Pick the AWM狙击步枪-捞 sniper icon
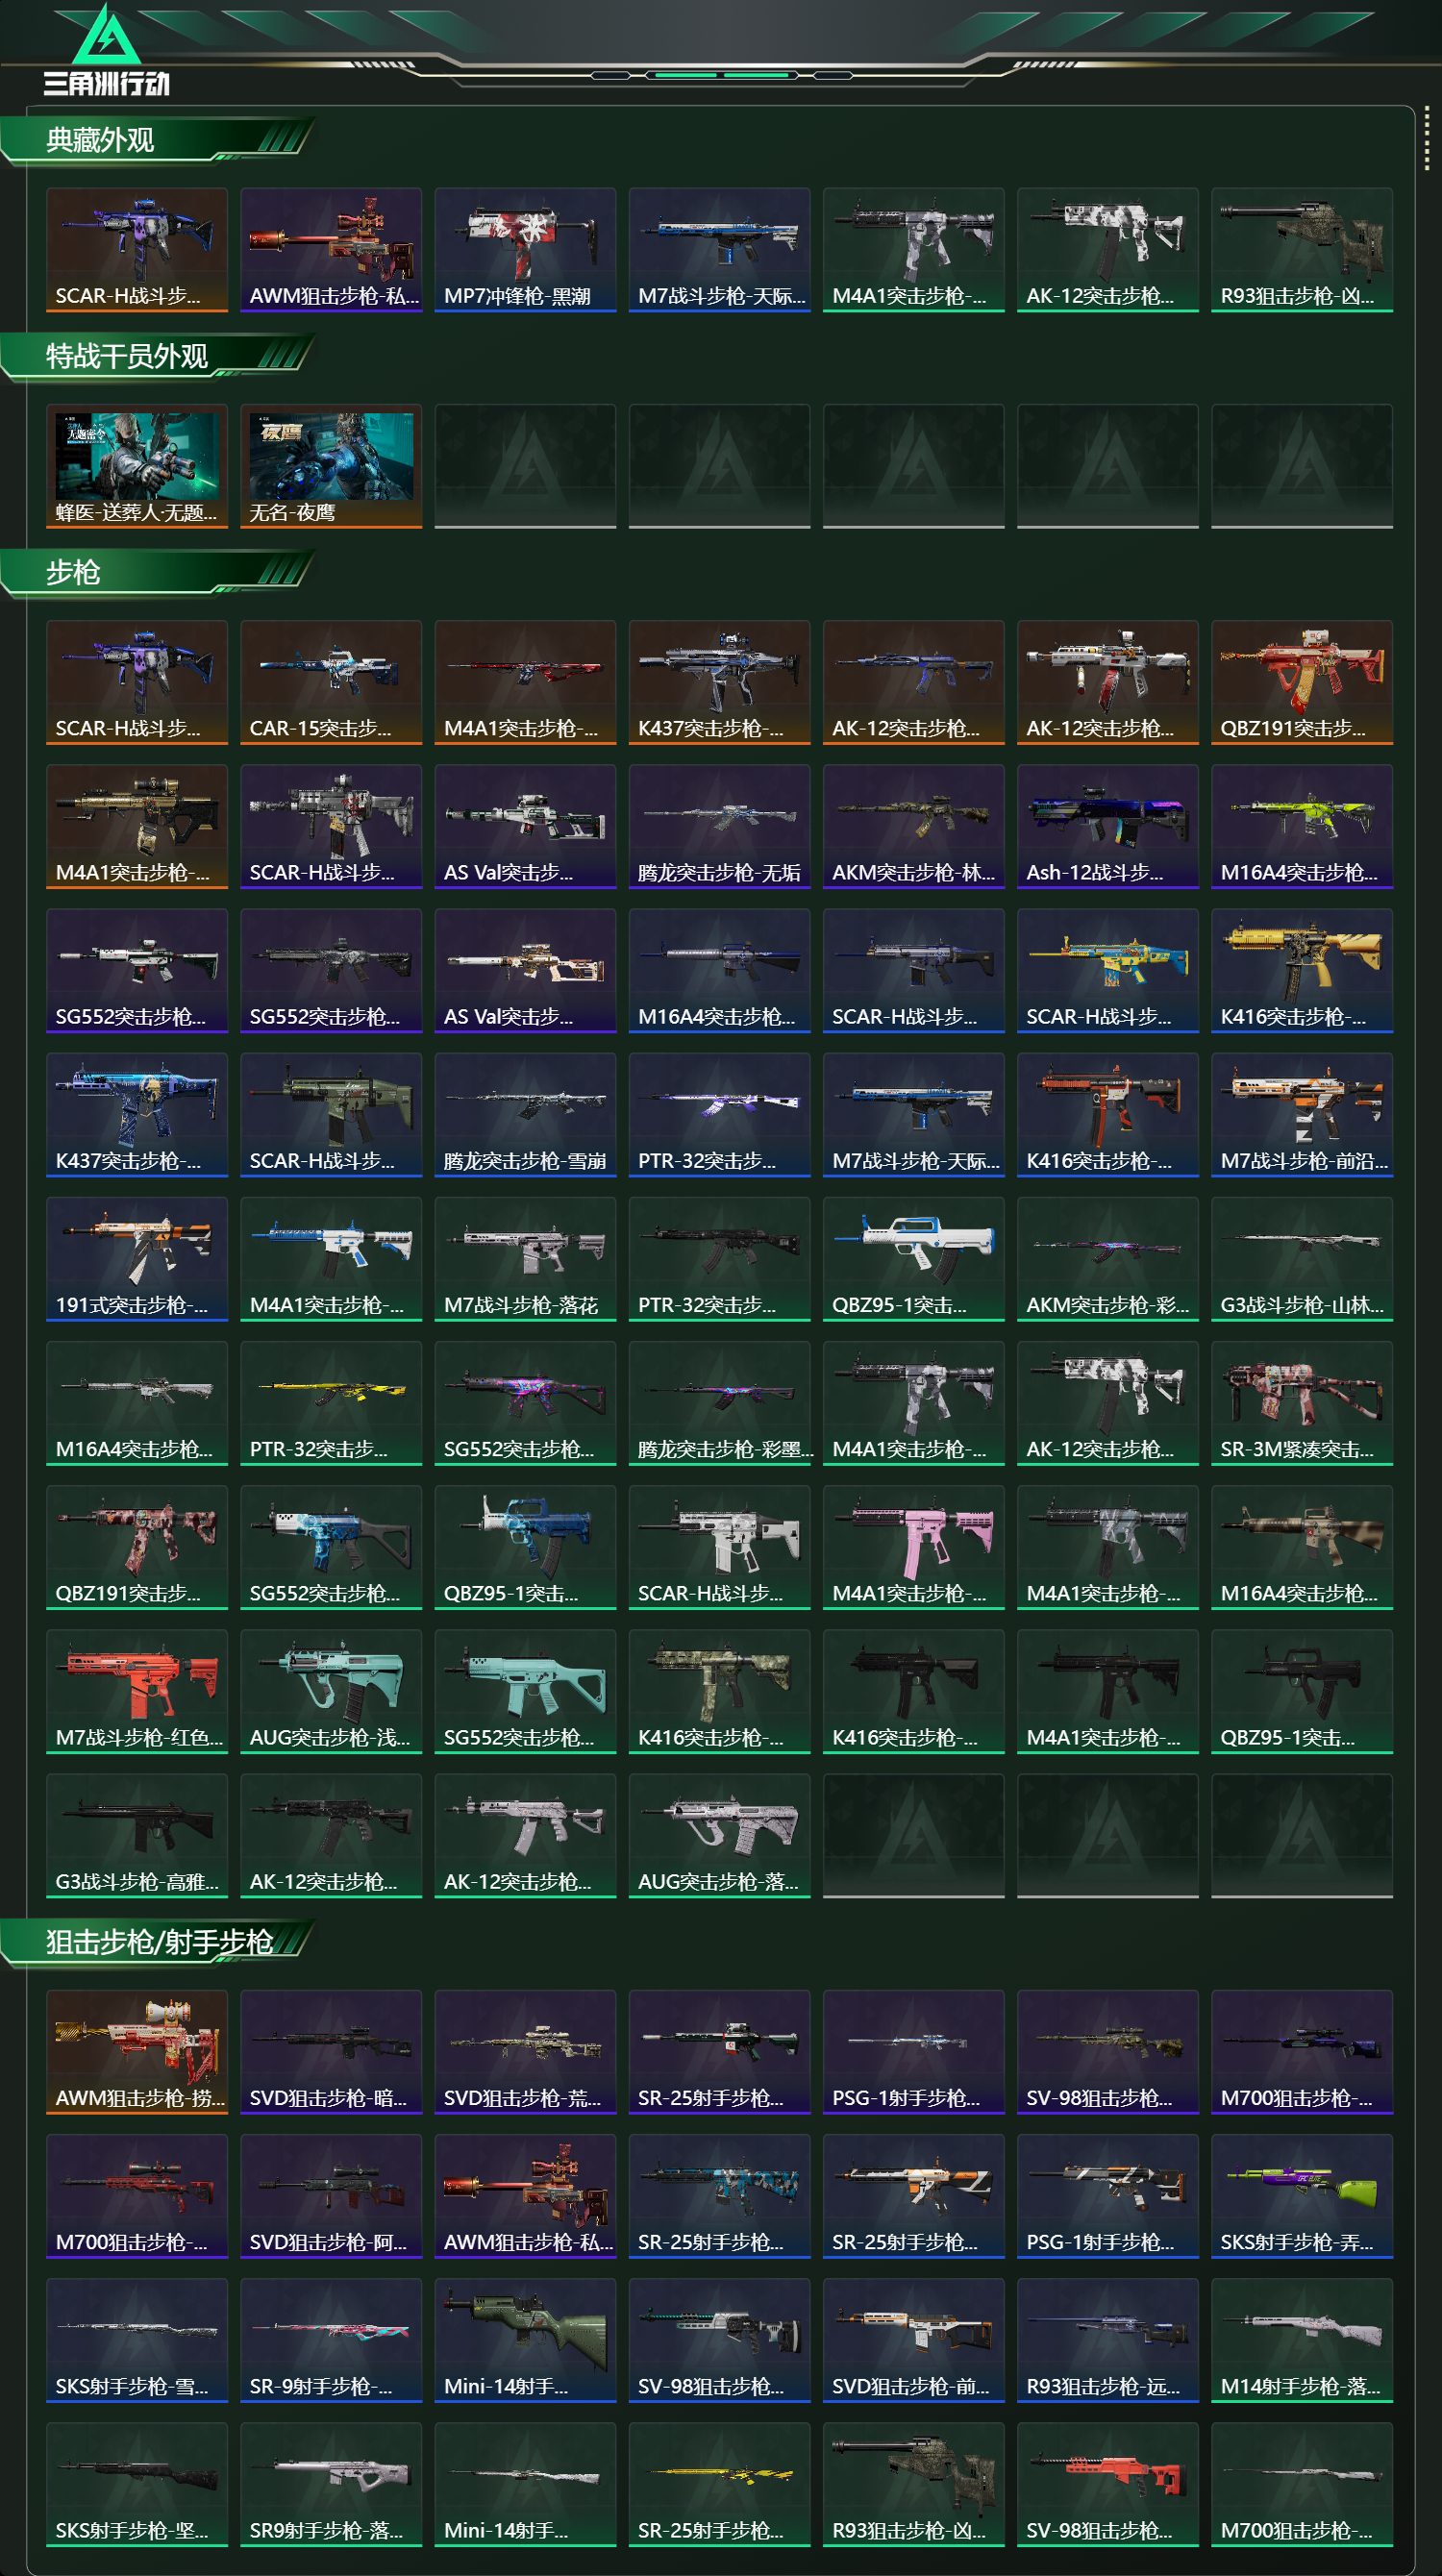The image size is (1442, 2576). point(137,2050)
